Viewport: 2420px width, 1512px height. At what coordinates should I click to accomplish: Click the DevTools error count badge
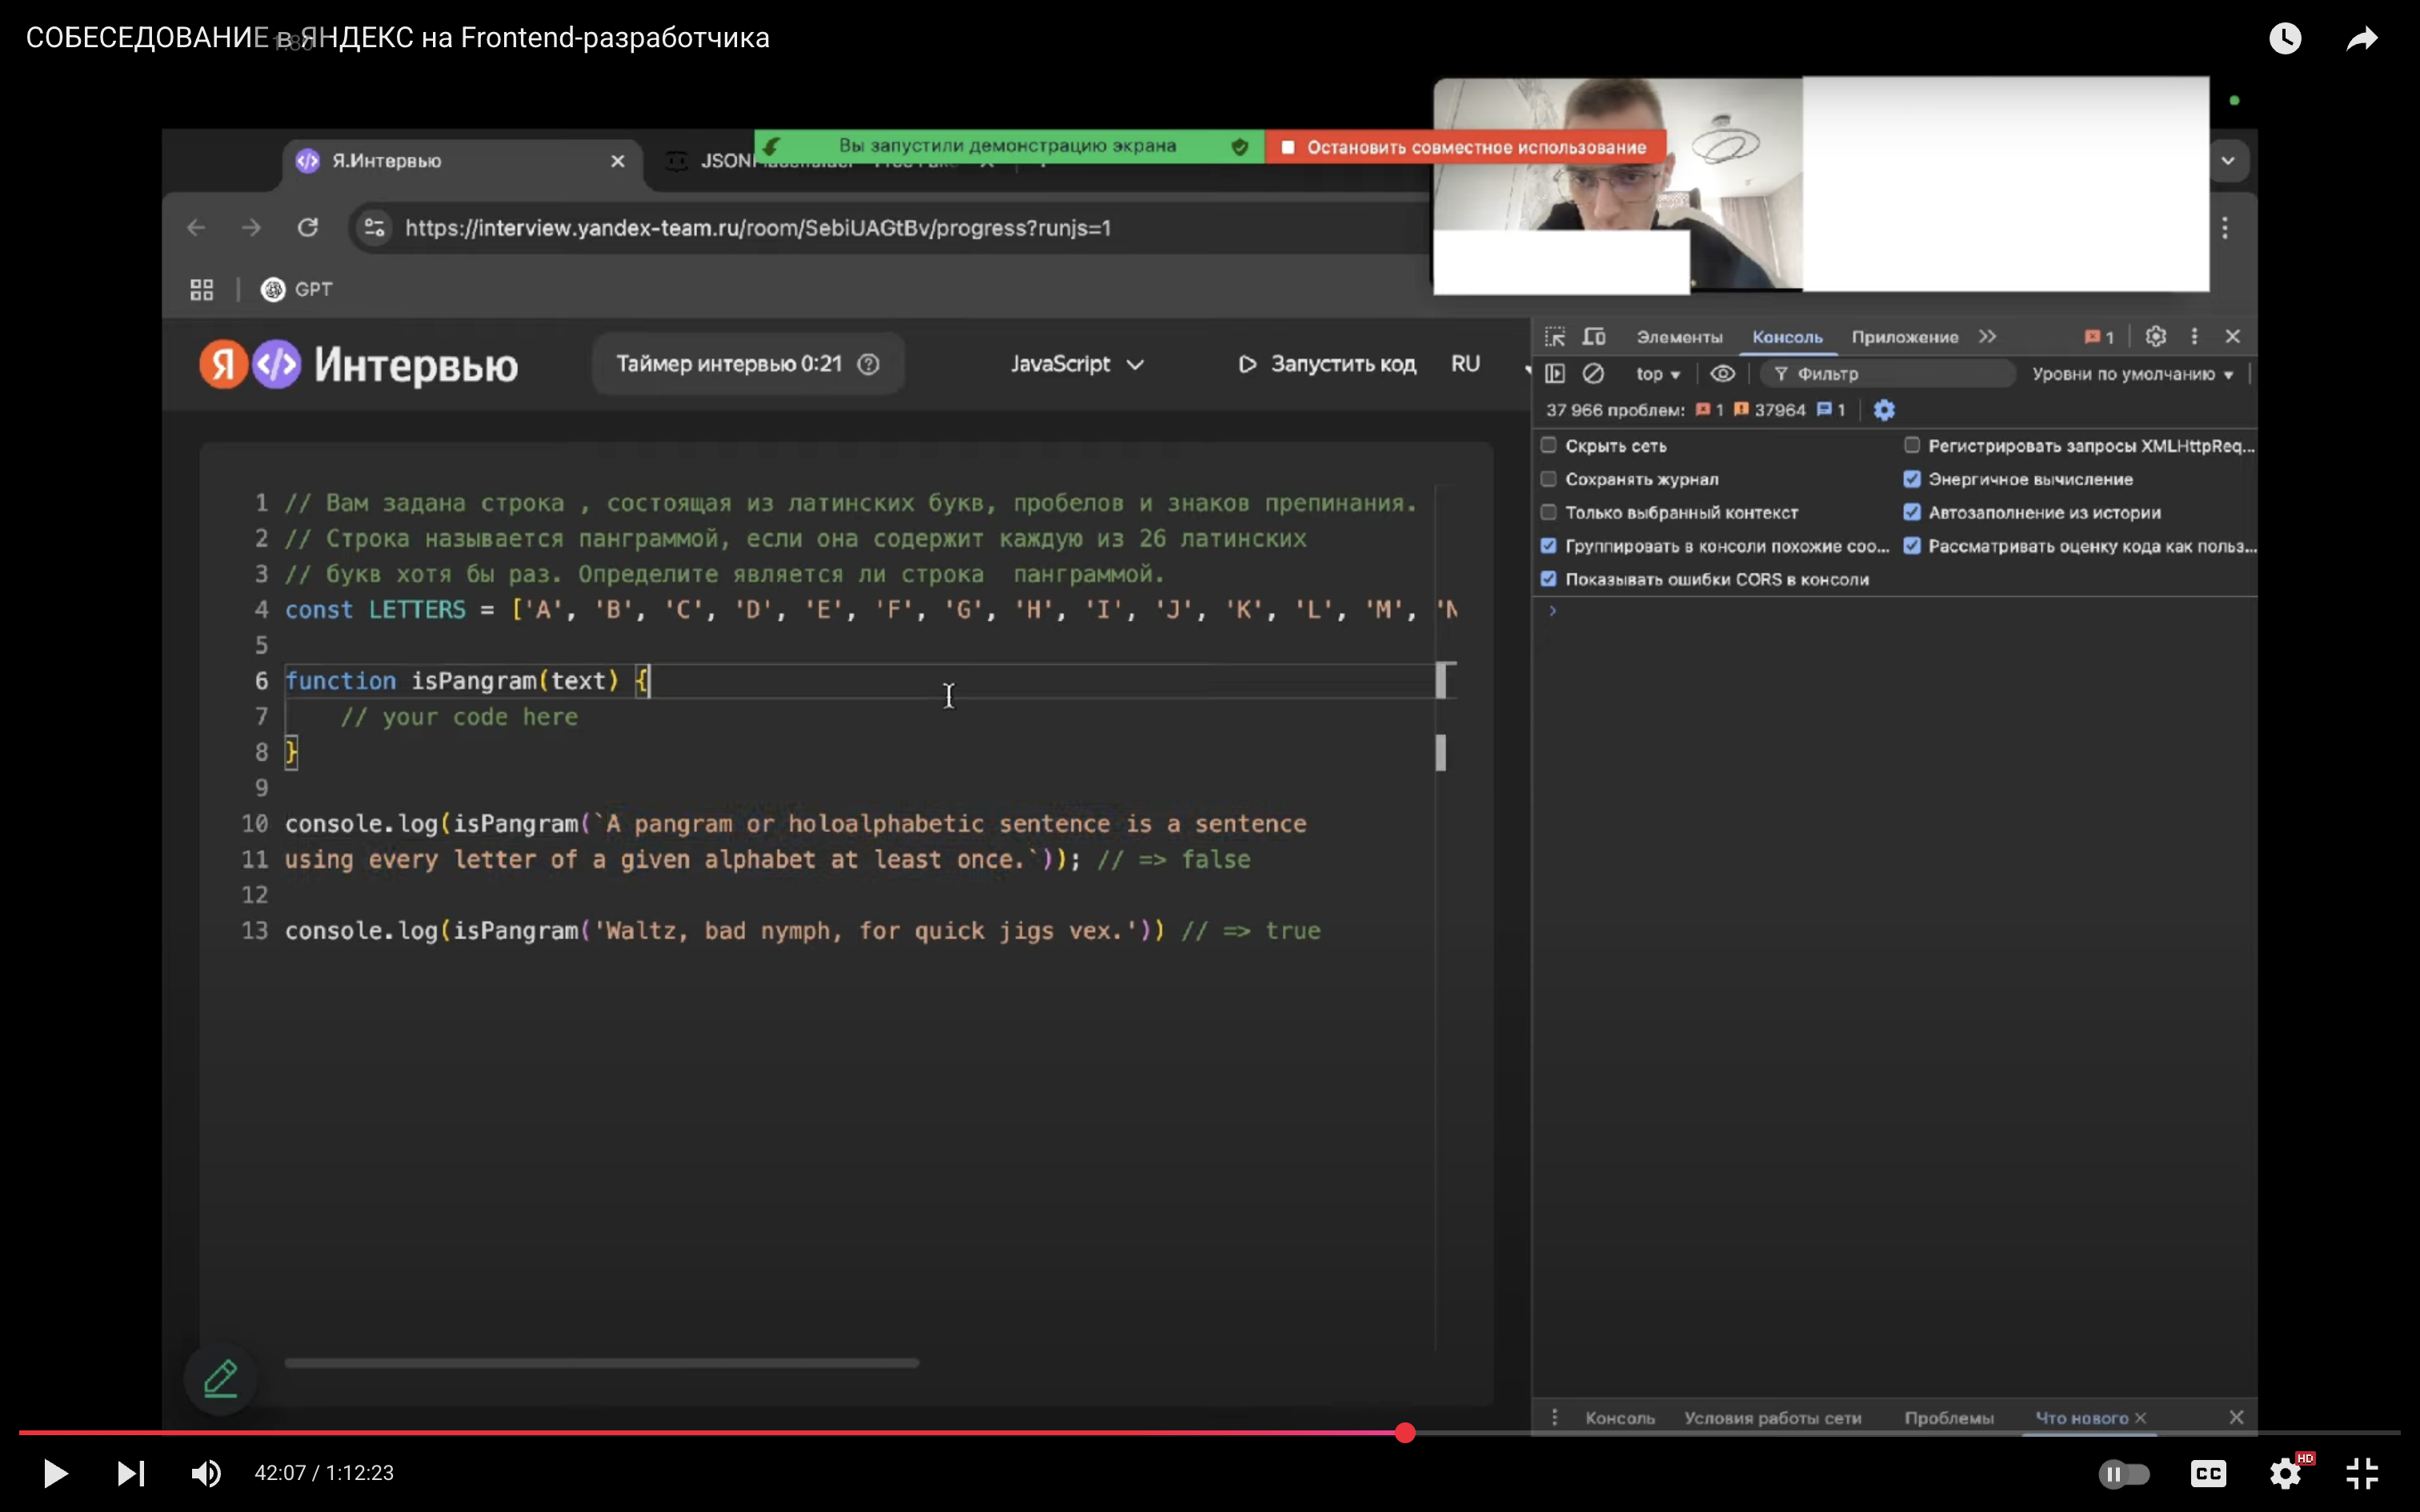(2099, 337)
